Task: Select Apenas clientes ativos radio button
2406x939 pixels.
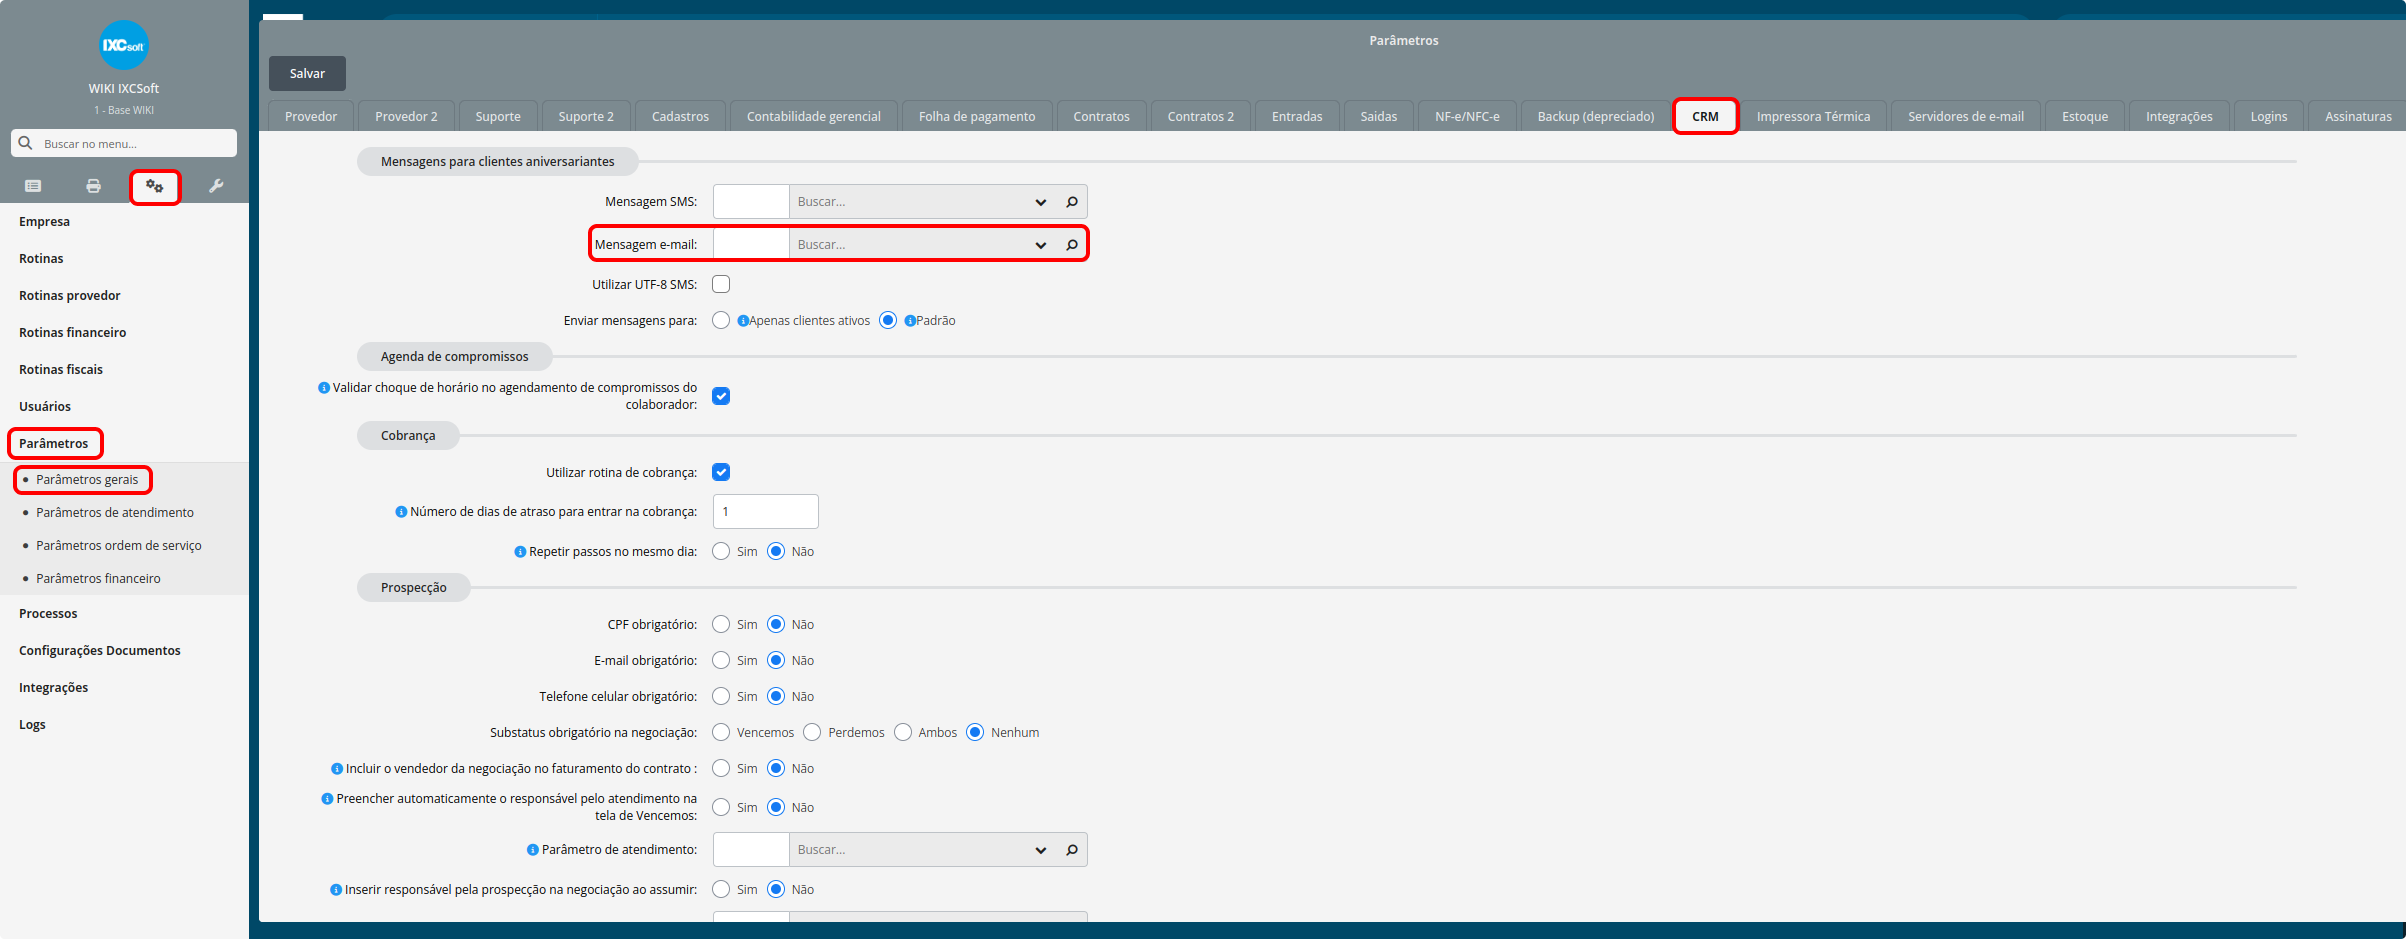Action: click(x=721, y=321)
